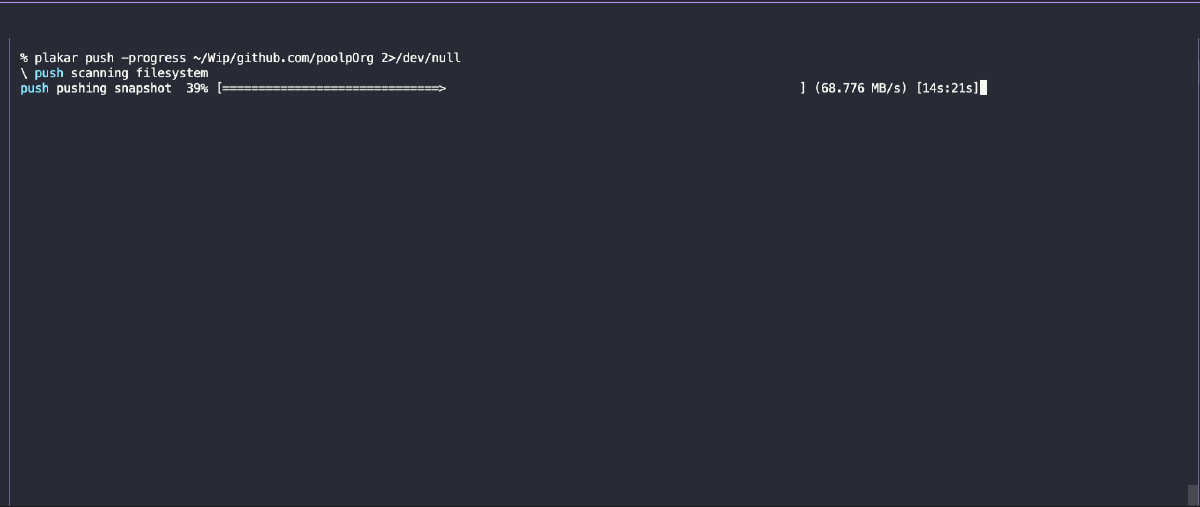Click the empty portion of the progress bar

click(623, 89)
